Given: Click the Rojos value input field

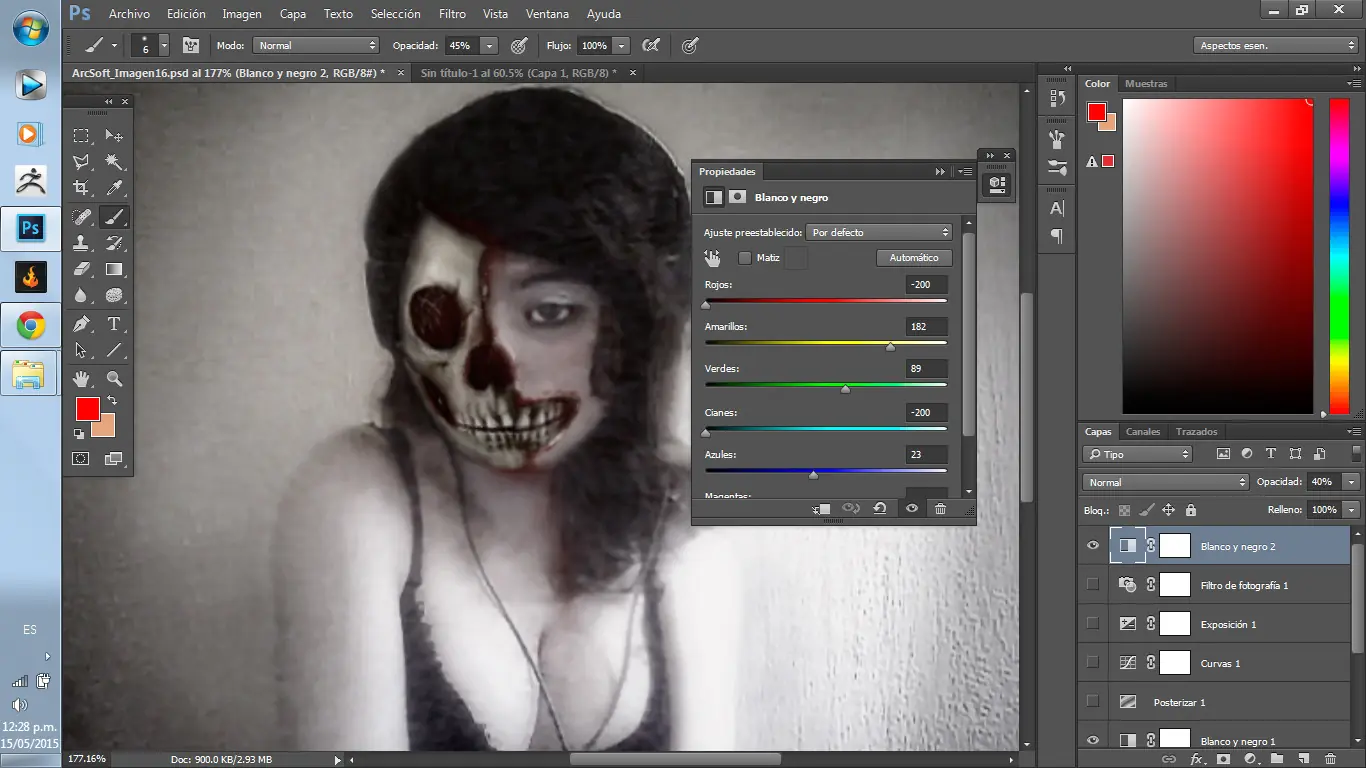Looking at the screenshot, I should pos(926,285).
